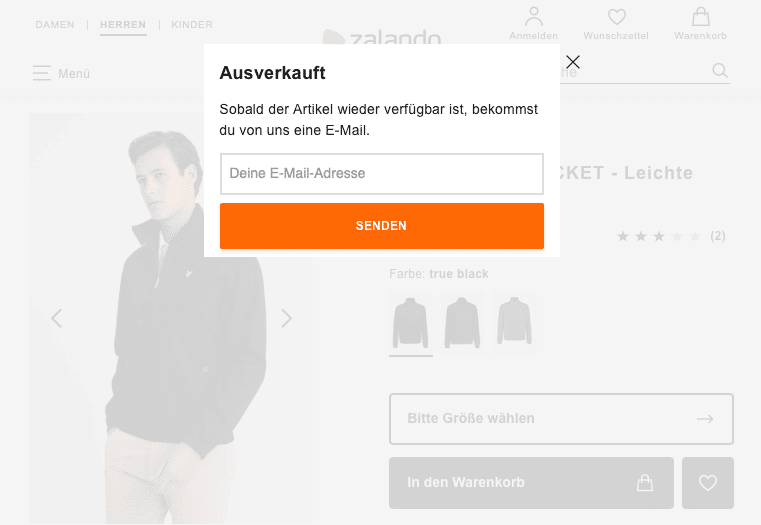The width and height of the screenshot is (761, 525).
Task: Open the Warenkorb bag icon
Action: (x=700, y=17)
